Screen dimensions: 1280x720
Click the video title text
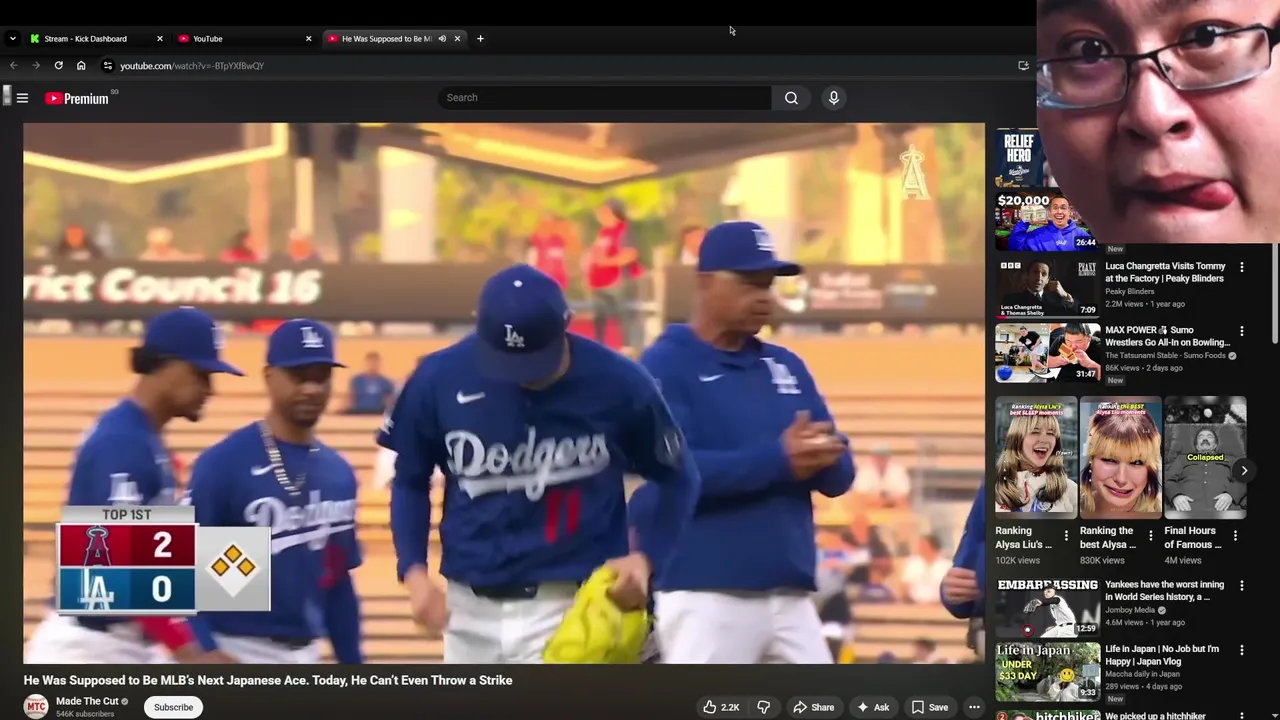tap(268, 680)
